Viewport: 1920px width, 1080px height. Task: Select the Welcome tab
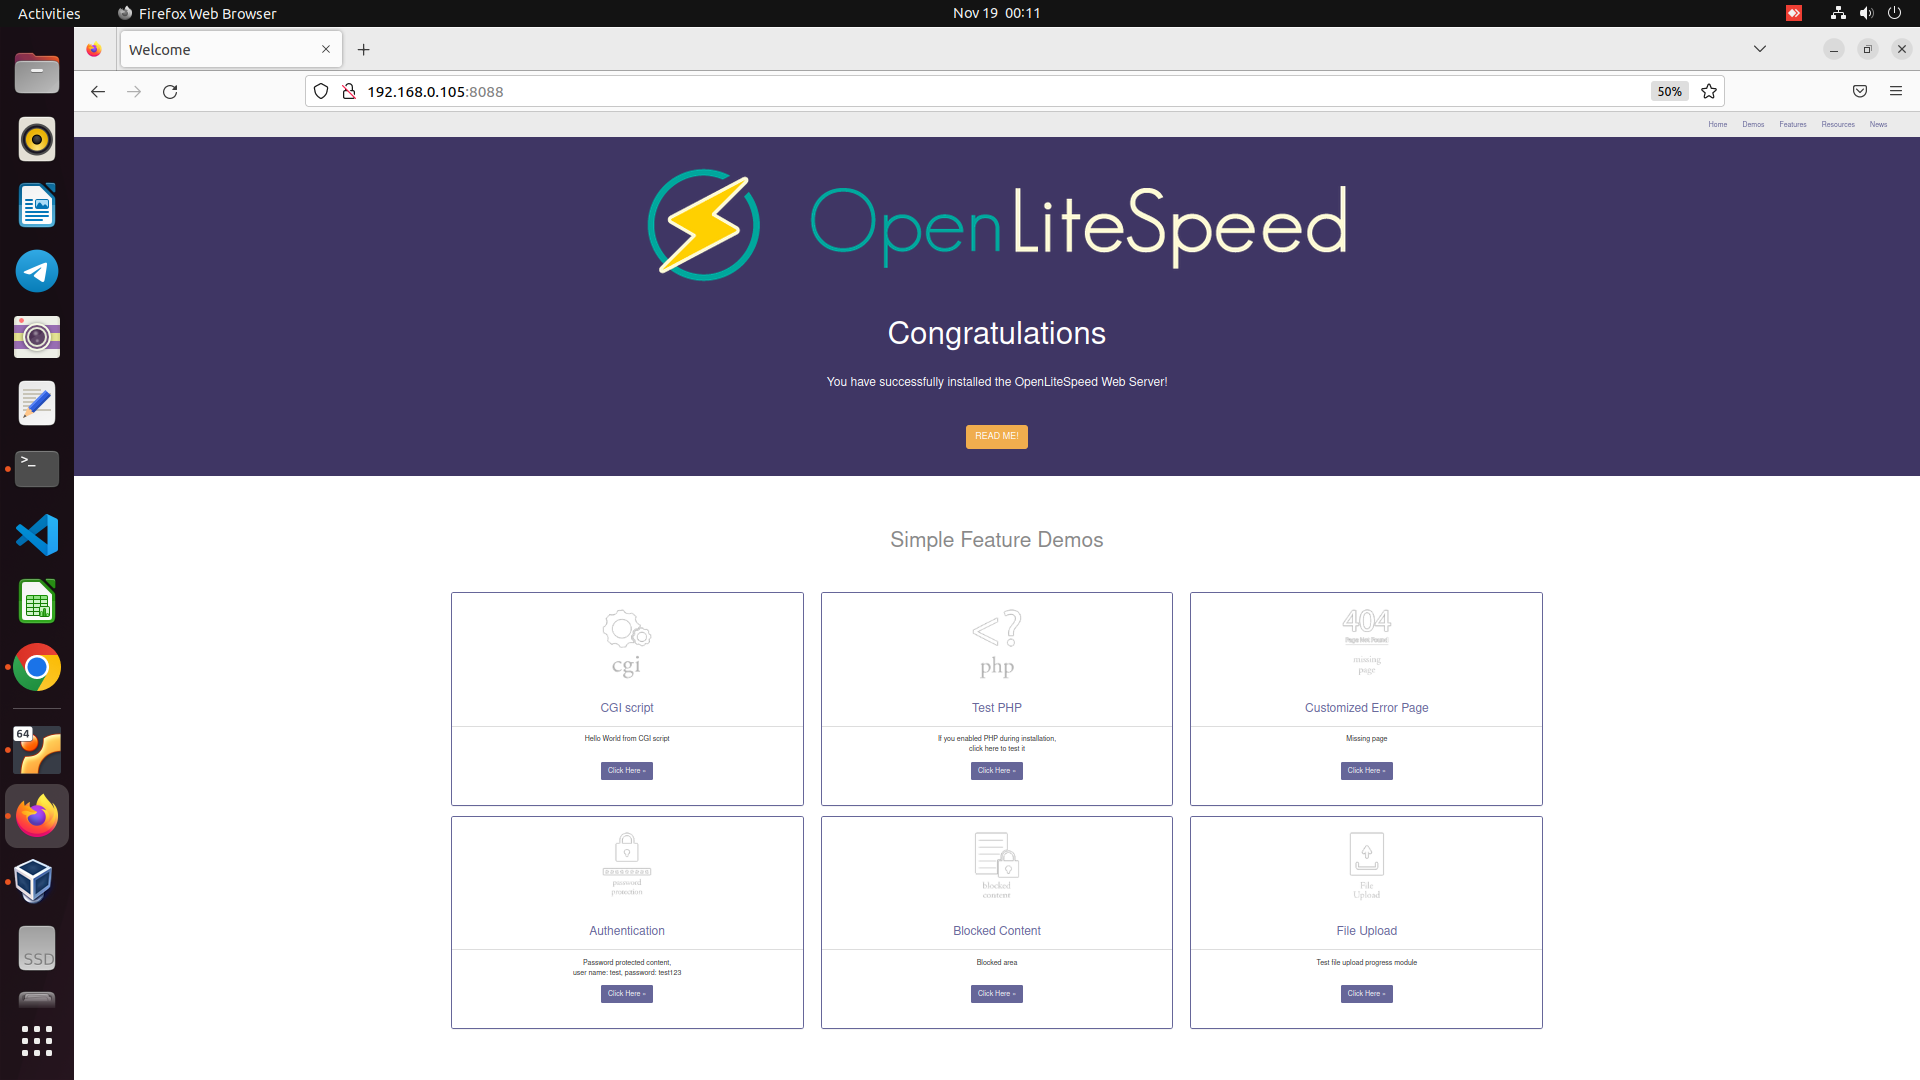(x=231, y=49)
